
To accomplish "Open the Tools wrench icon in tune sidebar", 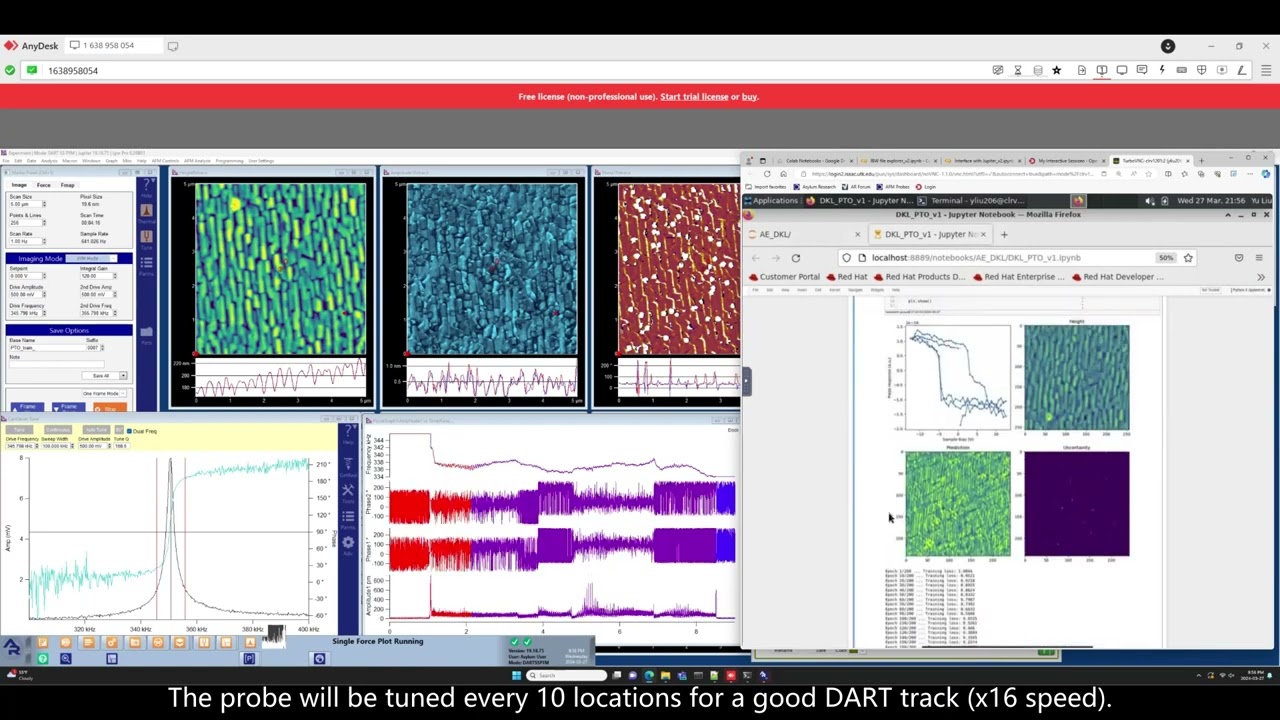I will pyautogui.click(x=348, y=490).
